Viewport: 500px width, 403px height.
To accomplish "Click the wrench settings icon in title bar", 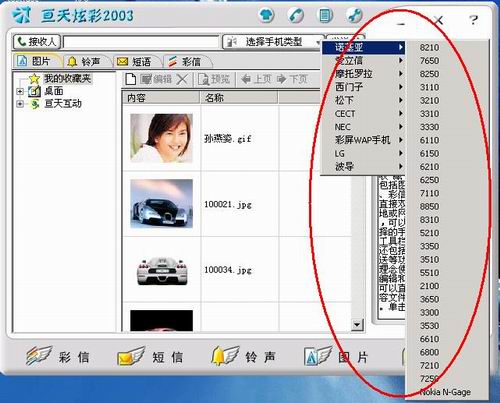I will coord(354,15).
